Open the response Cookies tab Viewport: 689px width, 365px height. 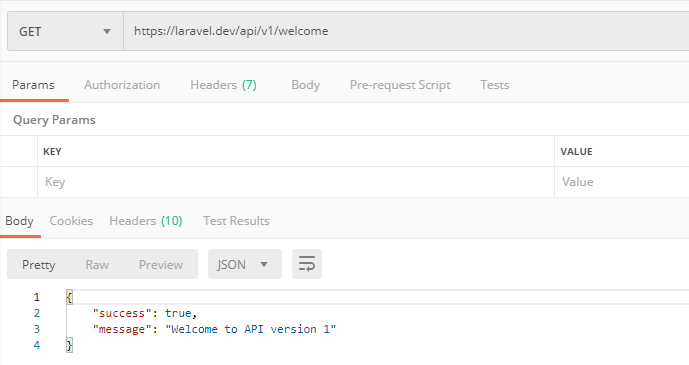pyautogui.click(x=71, y=220)
